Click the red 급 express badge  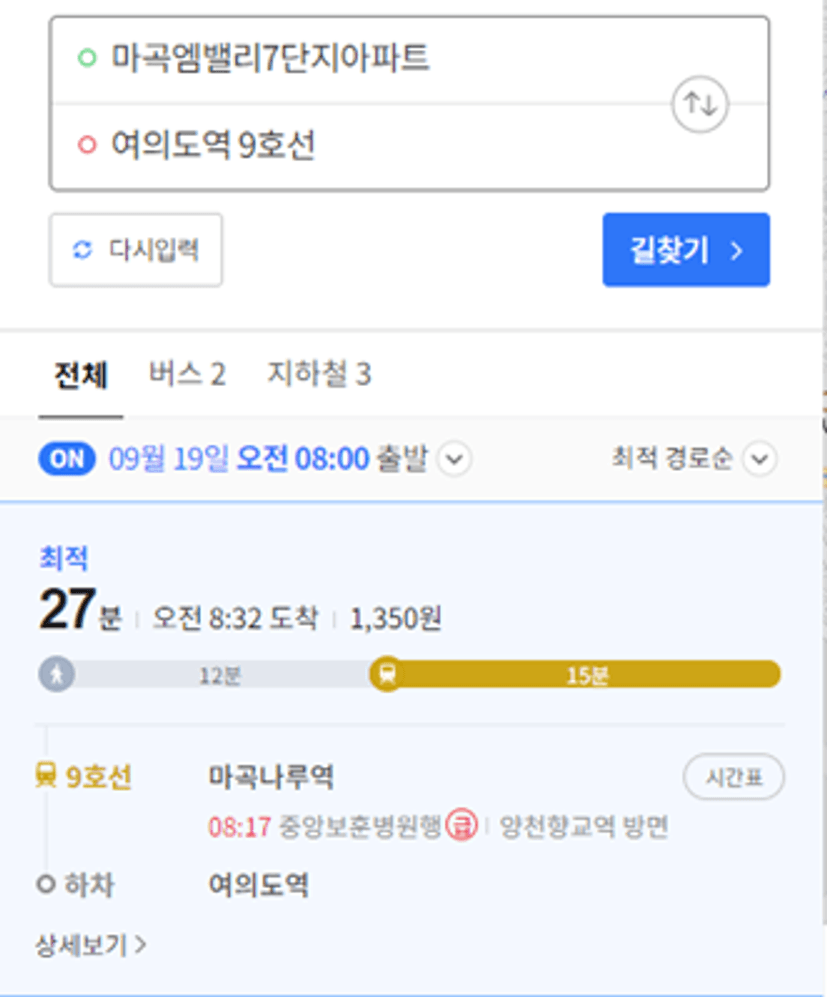461,825
